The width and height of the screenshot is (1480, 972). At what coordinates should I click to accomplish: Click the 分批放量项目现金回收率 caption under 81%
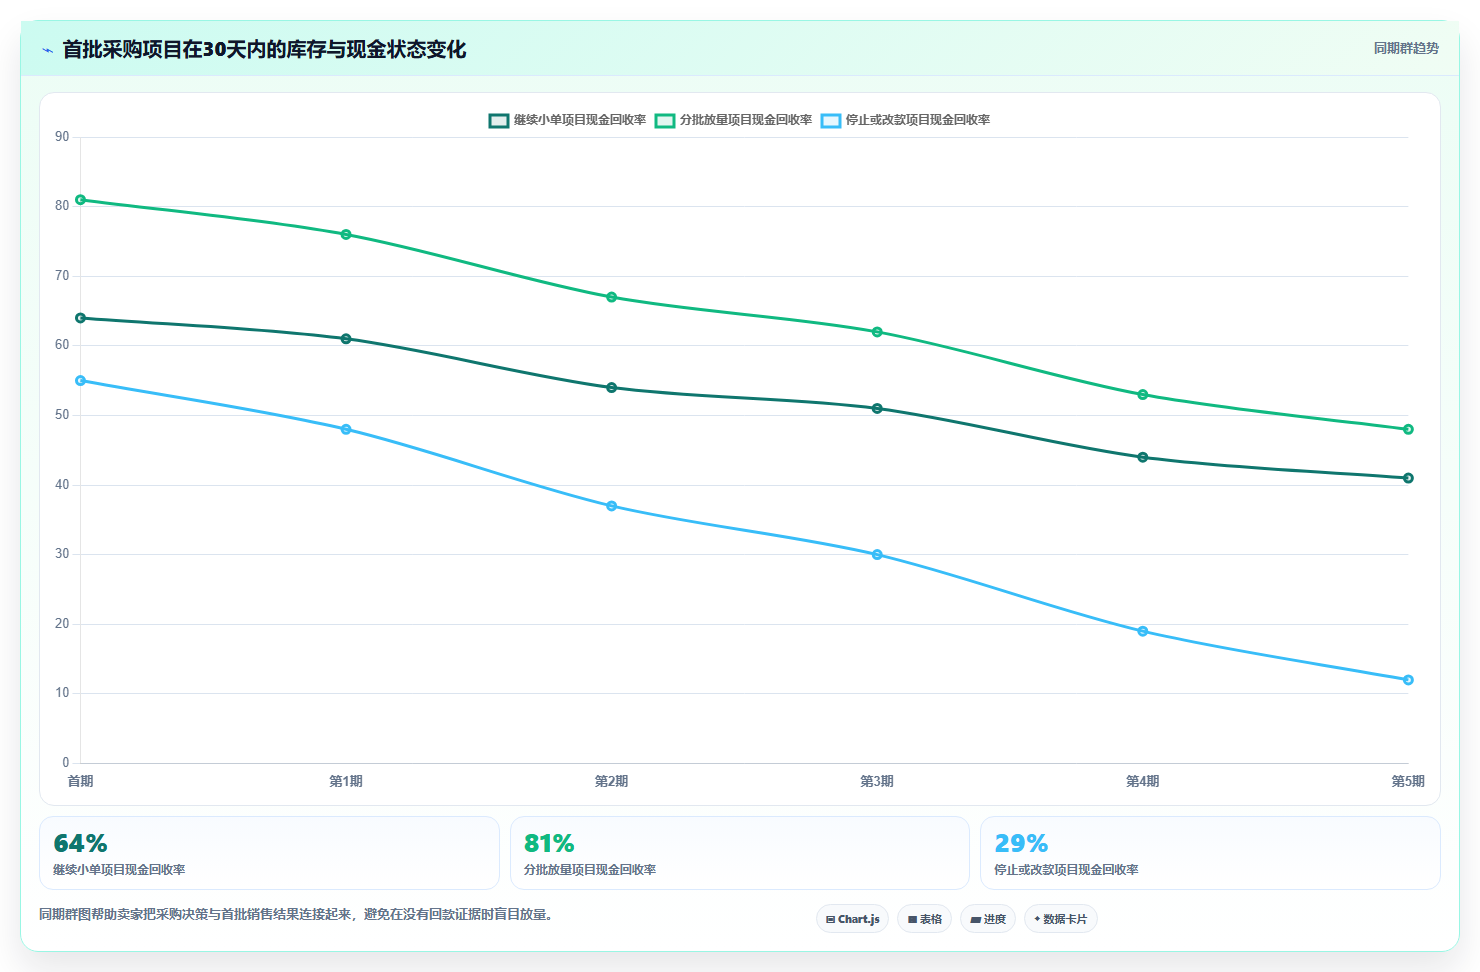(590, 870)
